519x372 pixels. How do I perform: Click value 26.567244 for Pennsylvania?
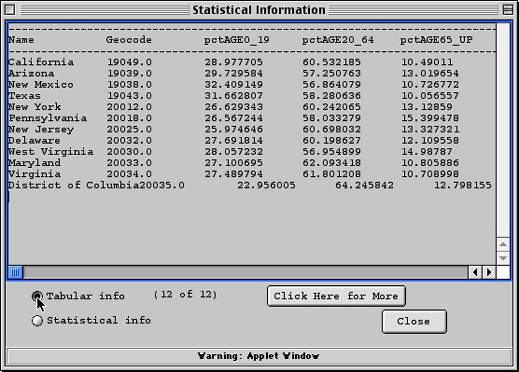[x=234, y=118]
